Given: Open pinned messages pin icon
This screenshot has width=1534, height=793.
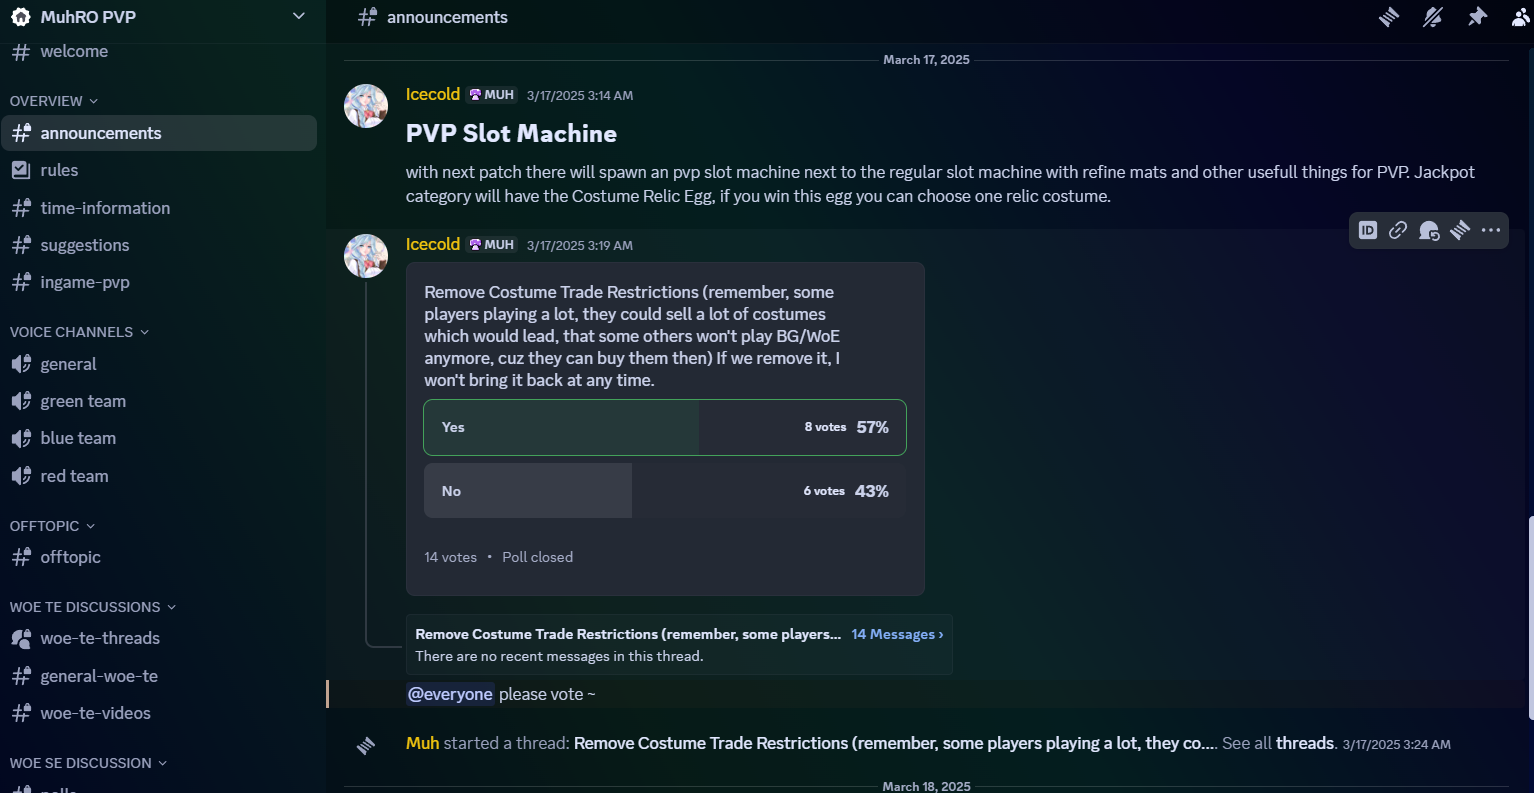Looking at the screenshot, I should [x=1477, y=17].
